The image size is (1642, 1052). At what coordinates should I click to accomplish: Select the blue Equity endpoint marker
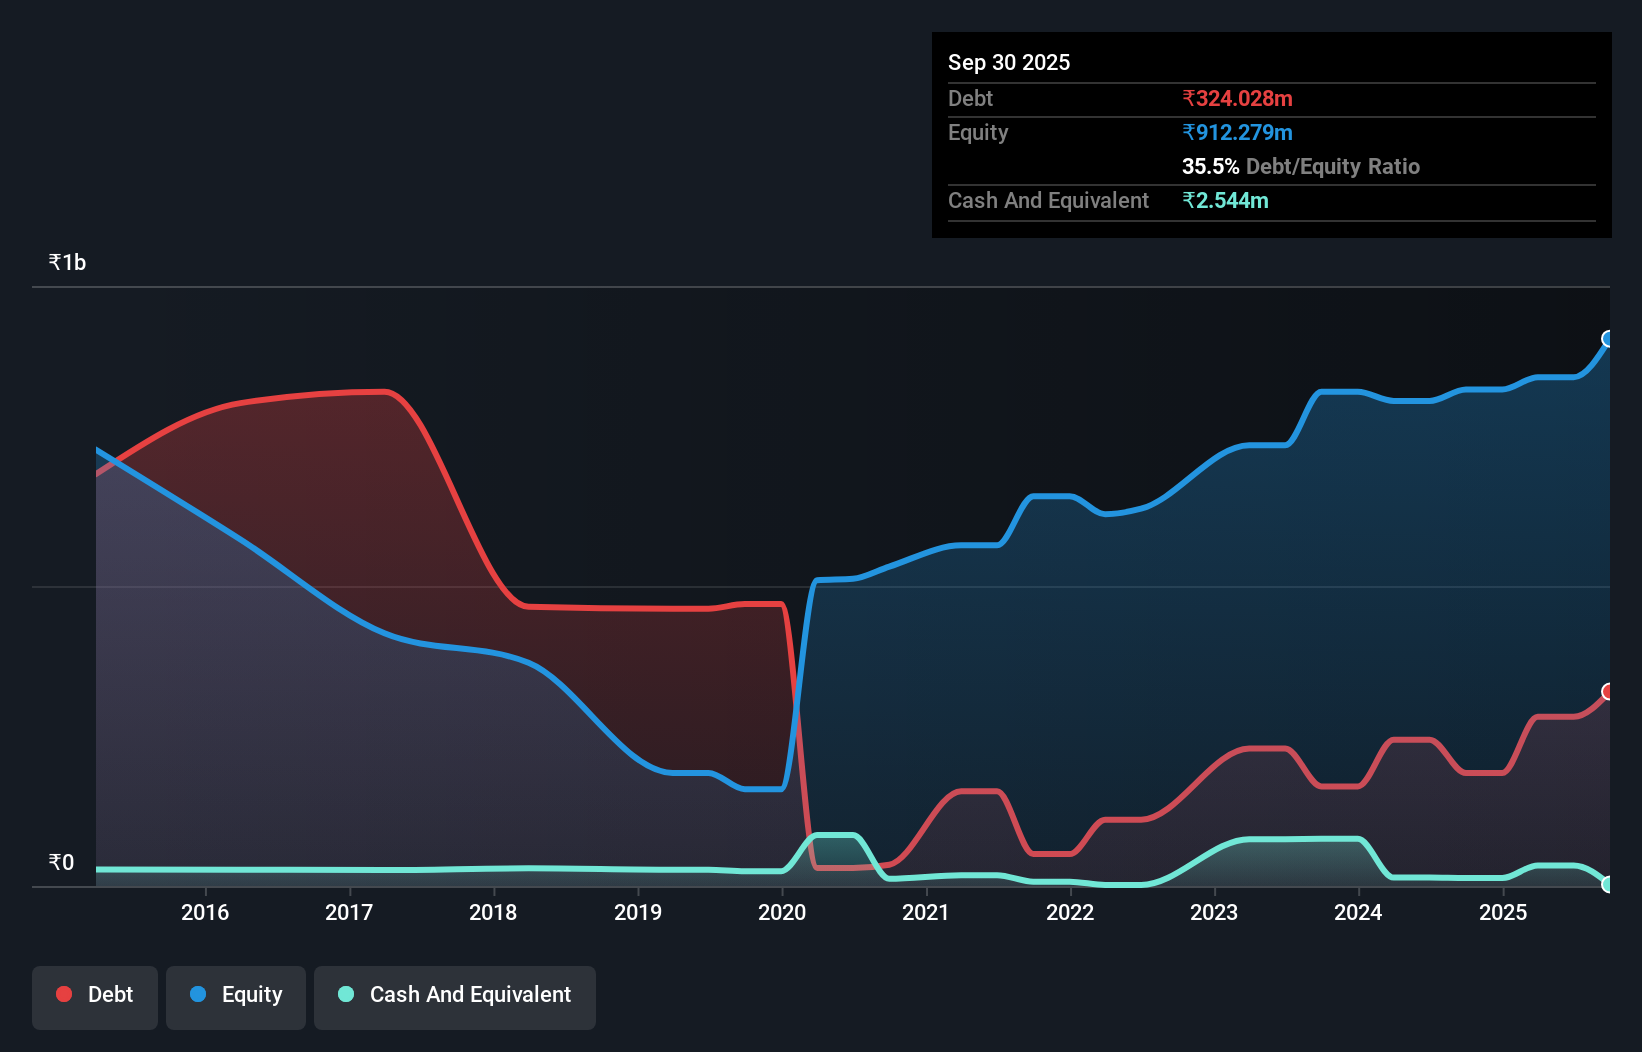pyautogui.click(x=1608, y=339)
